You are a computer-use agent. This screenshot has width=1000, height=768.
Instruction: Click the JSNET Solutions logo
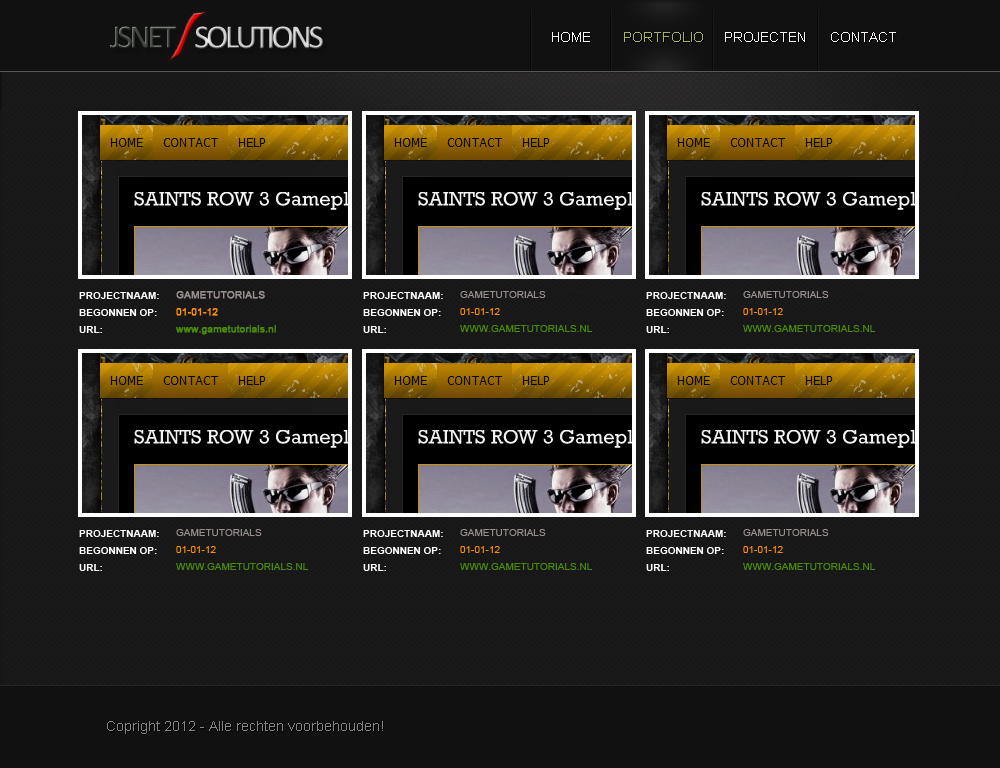click(216, 36)
